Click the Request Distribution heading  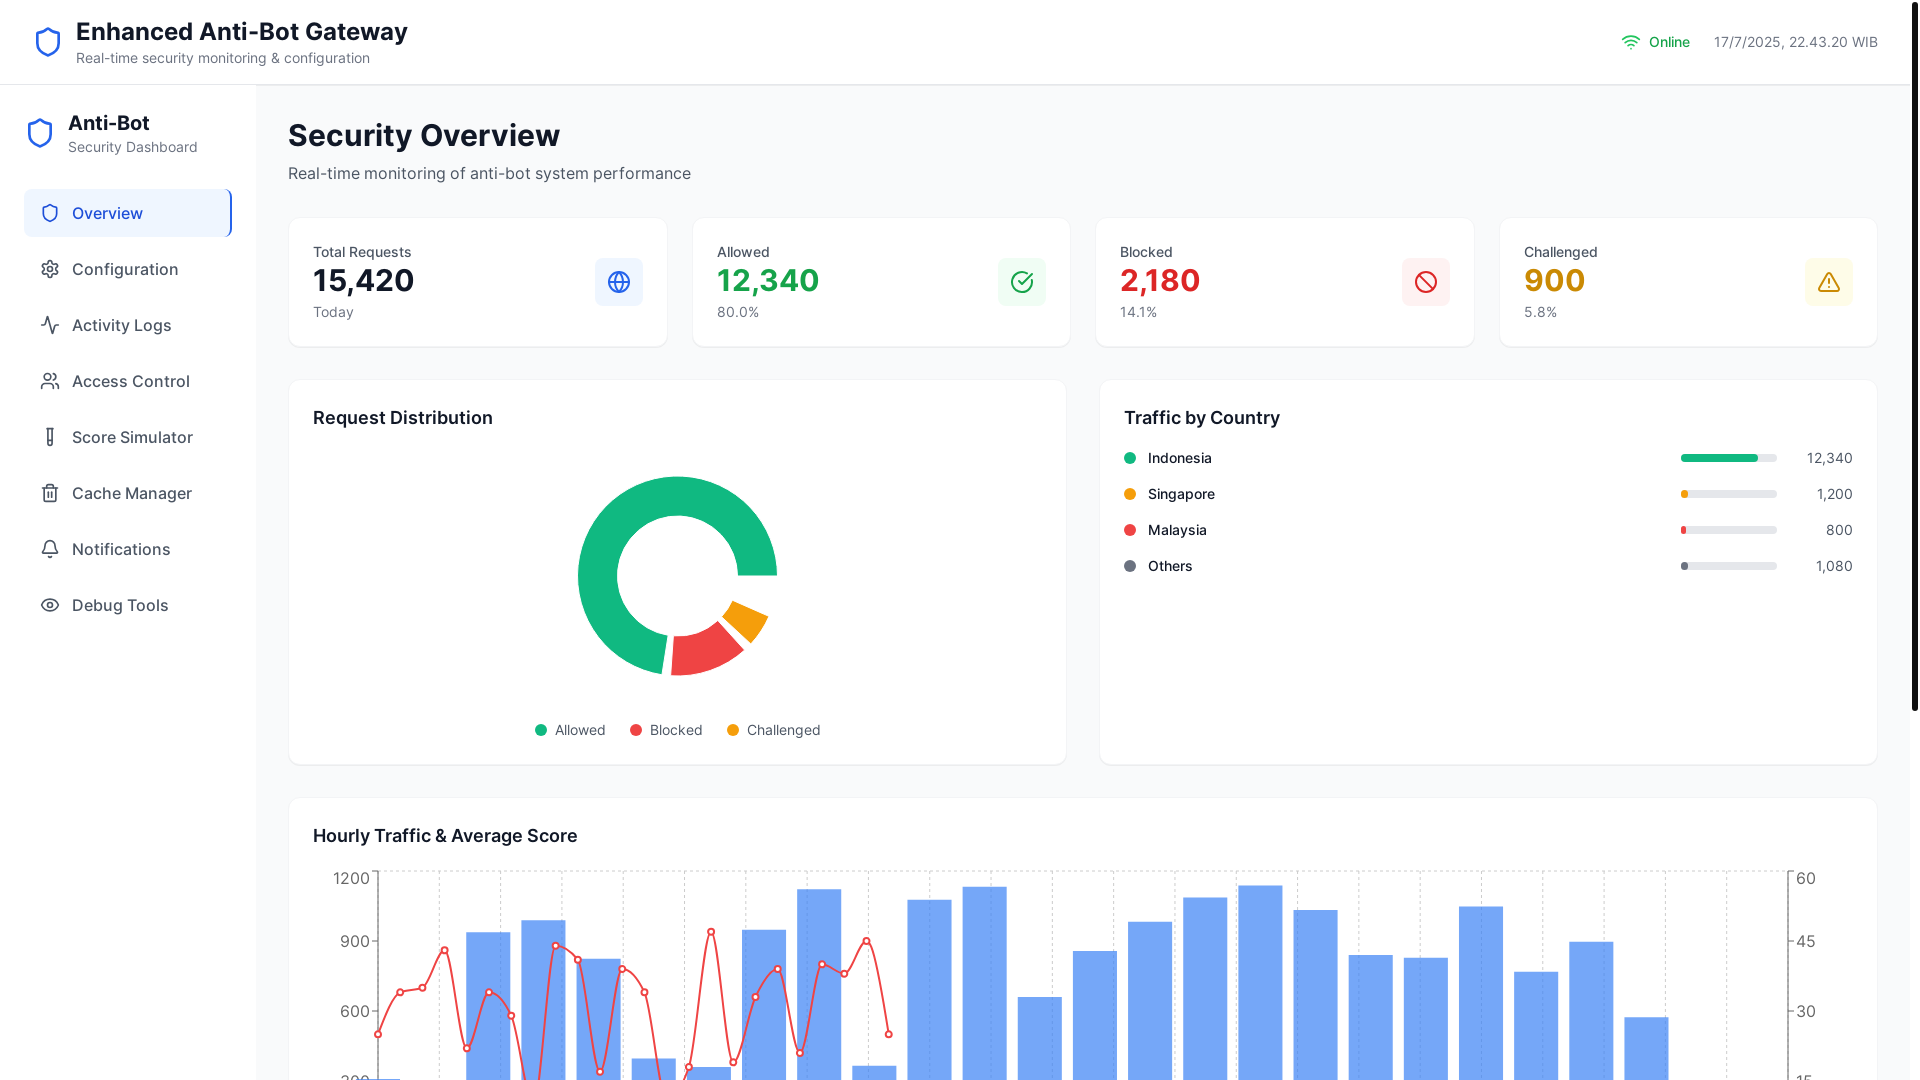[x=403, y=418]
